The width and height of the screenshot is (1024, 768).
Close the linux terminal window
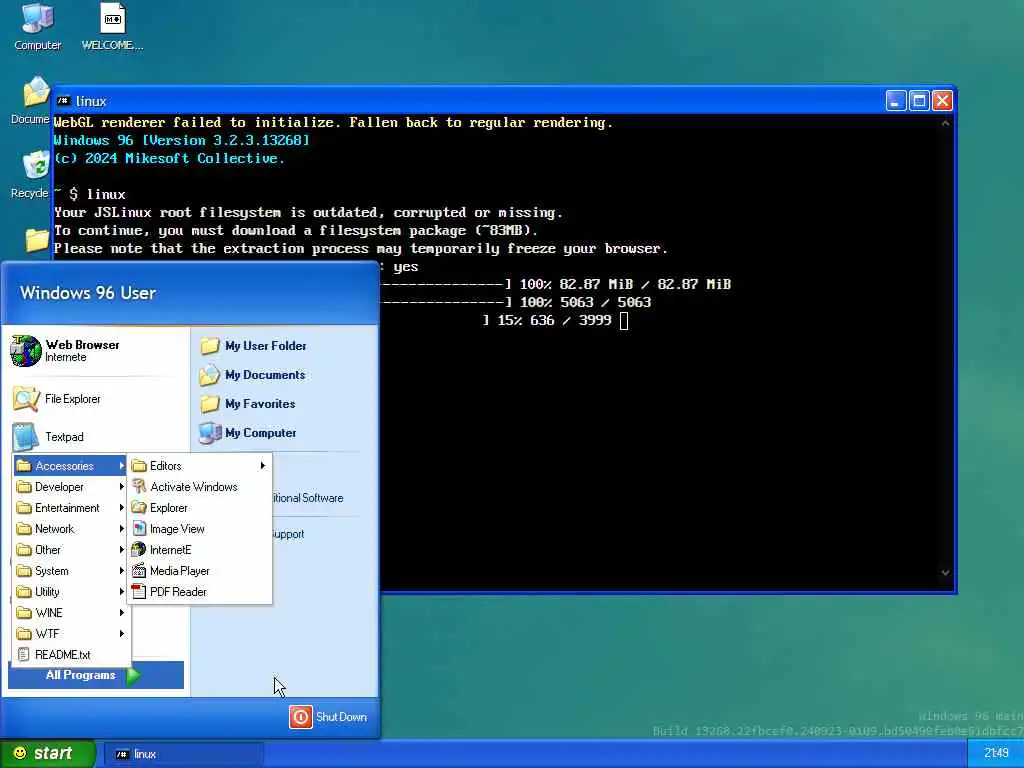[942, 101]
